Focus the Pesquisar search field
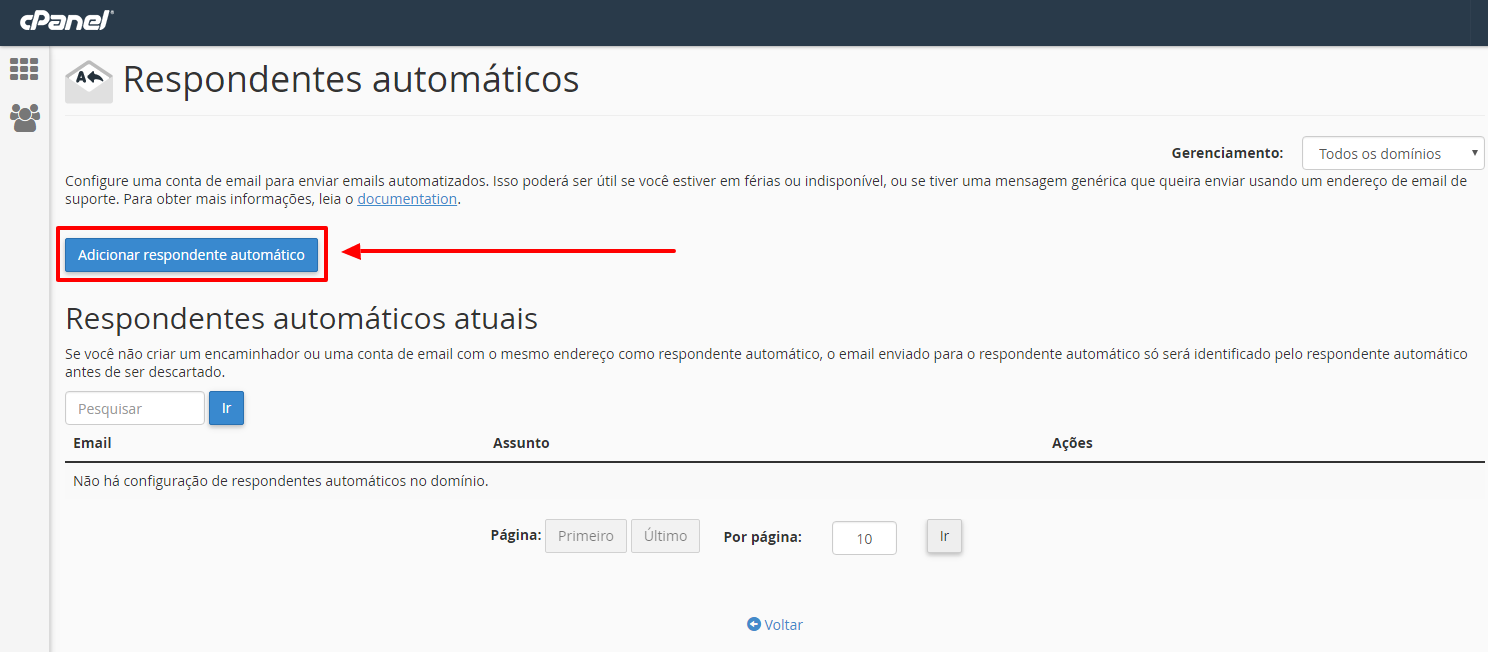Screen dimensions: 1488x652 click(x=135, y=408)
